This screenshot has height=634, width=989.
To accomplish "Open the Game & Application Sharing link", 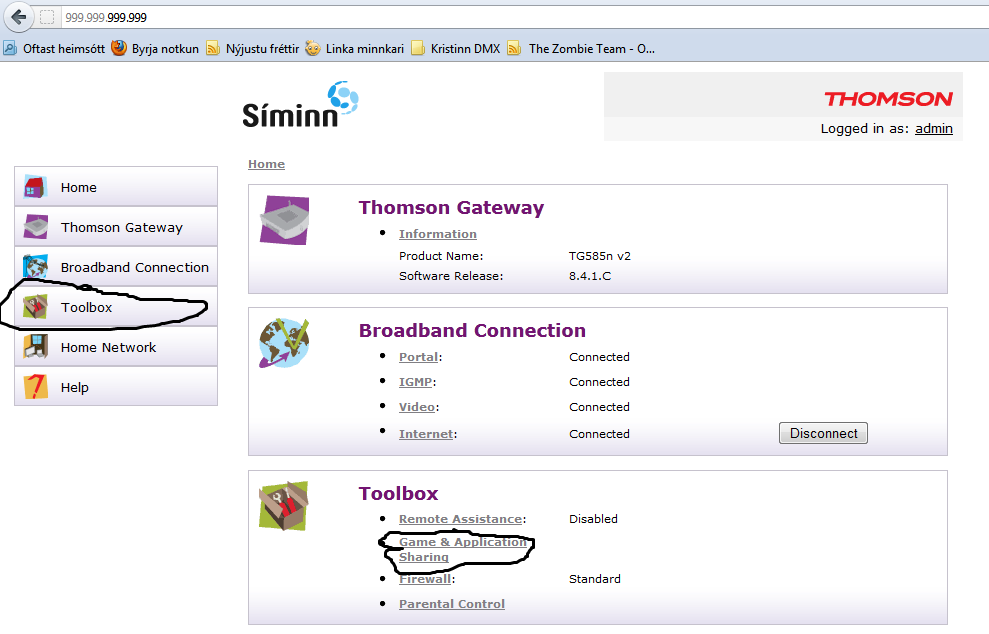I will click(x=462, y=549).
